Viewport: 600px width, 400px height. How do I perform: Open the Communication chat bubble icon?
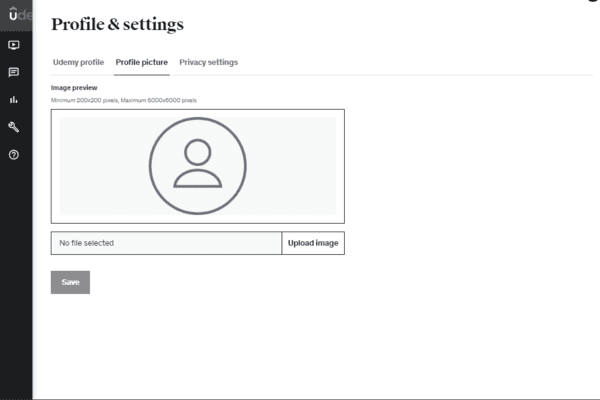14,72
